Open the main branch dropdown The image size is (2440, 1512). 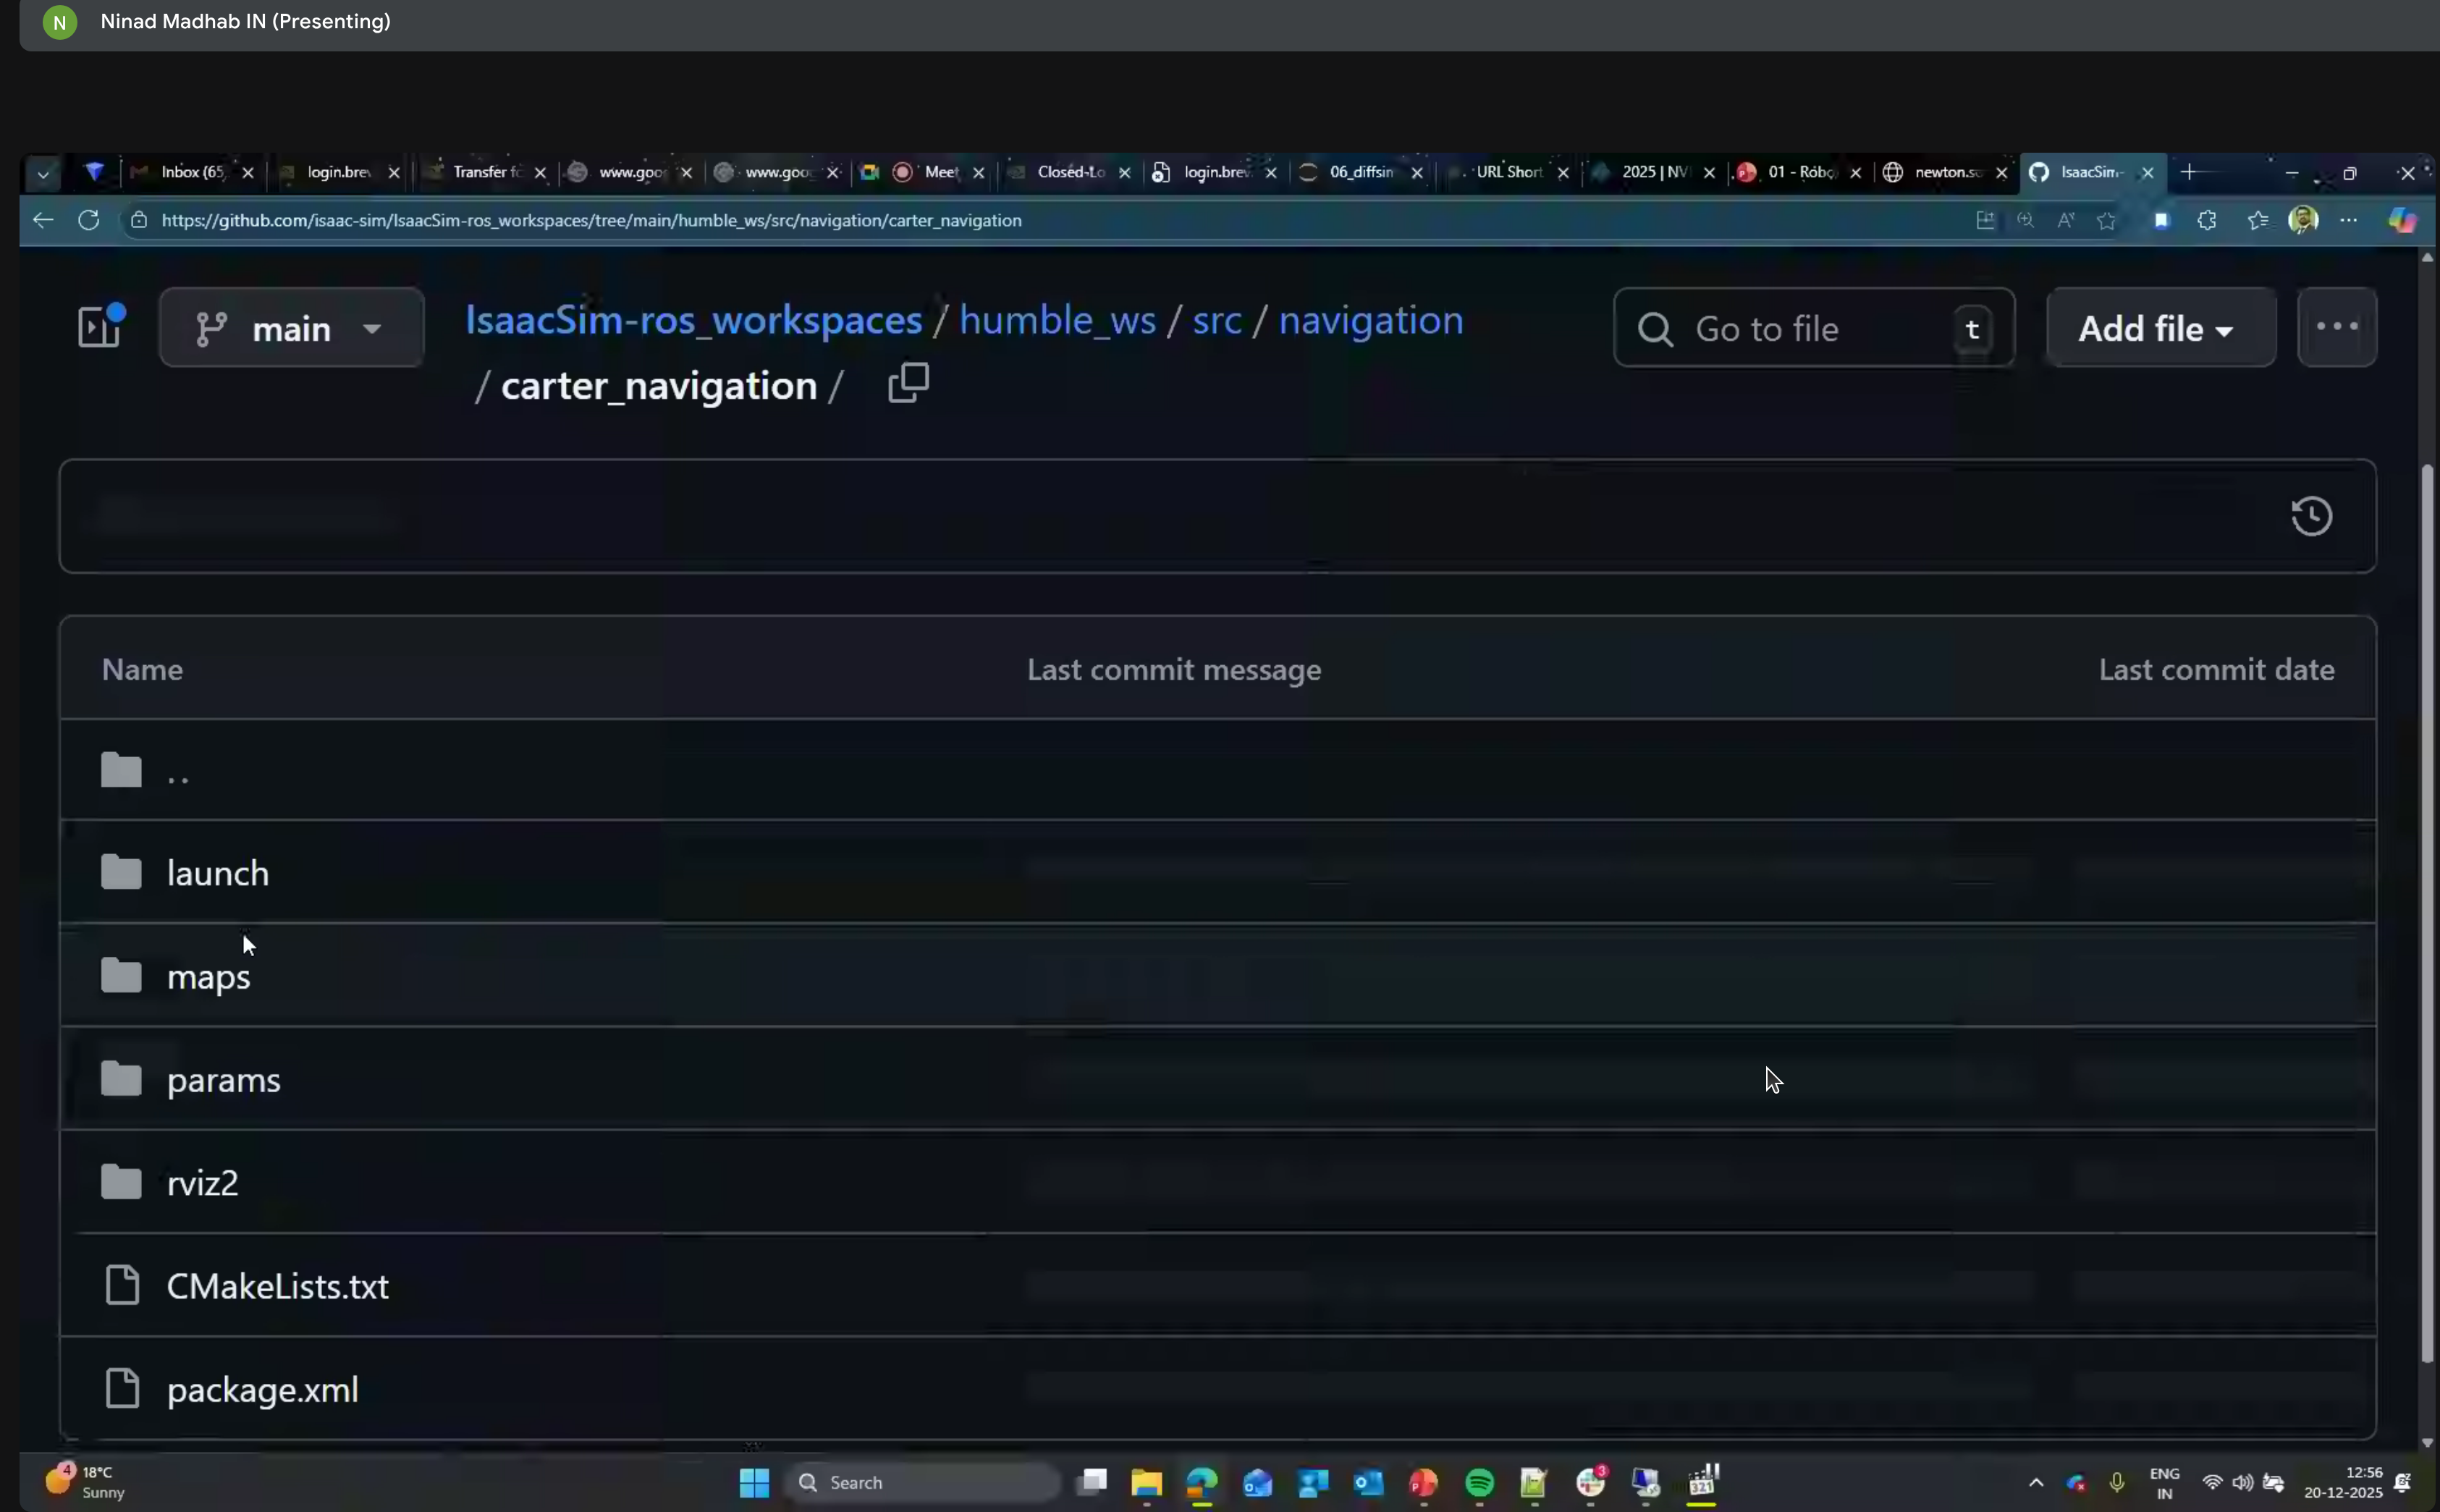point(292,327)
